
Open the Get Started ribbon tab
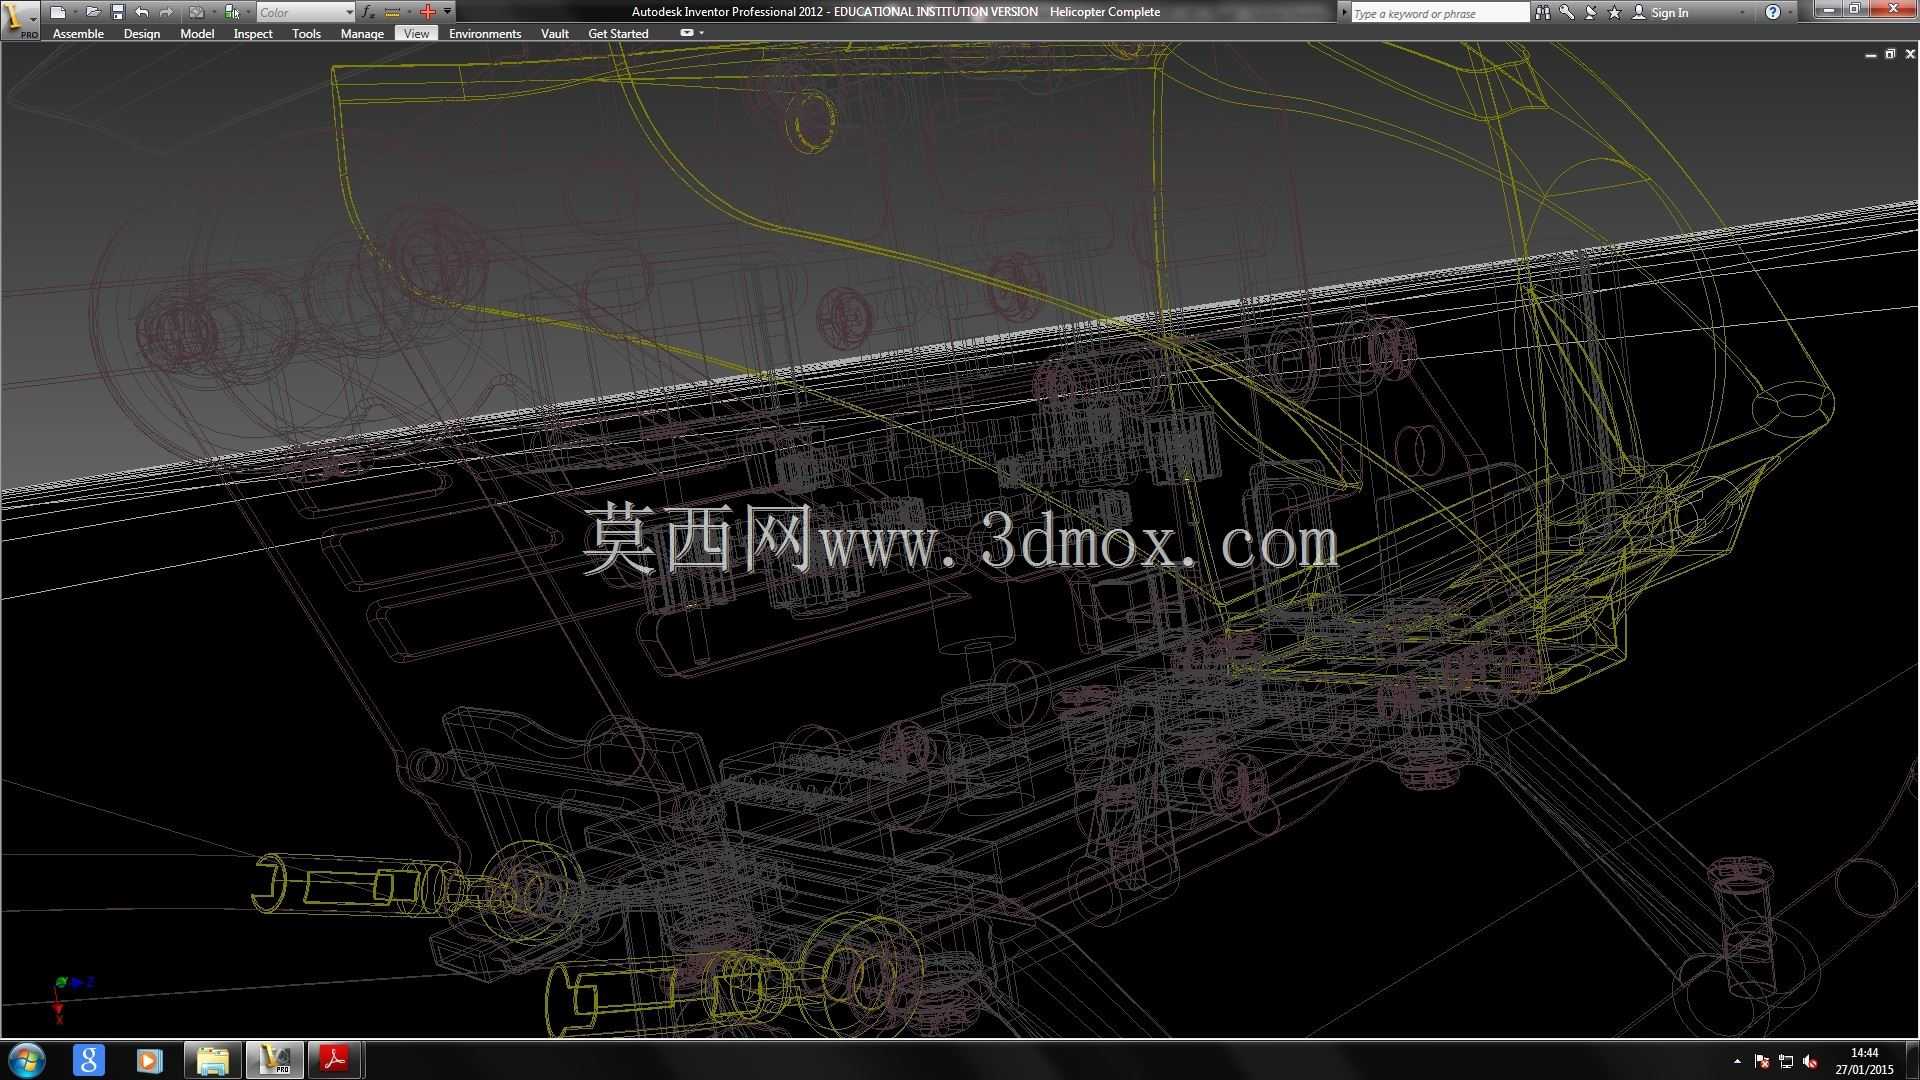tap(618, 33)
